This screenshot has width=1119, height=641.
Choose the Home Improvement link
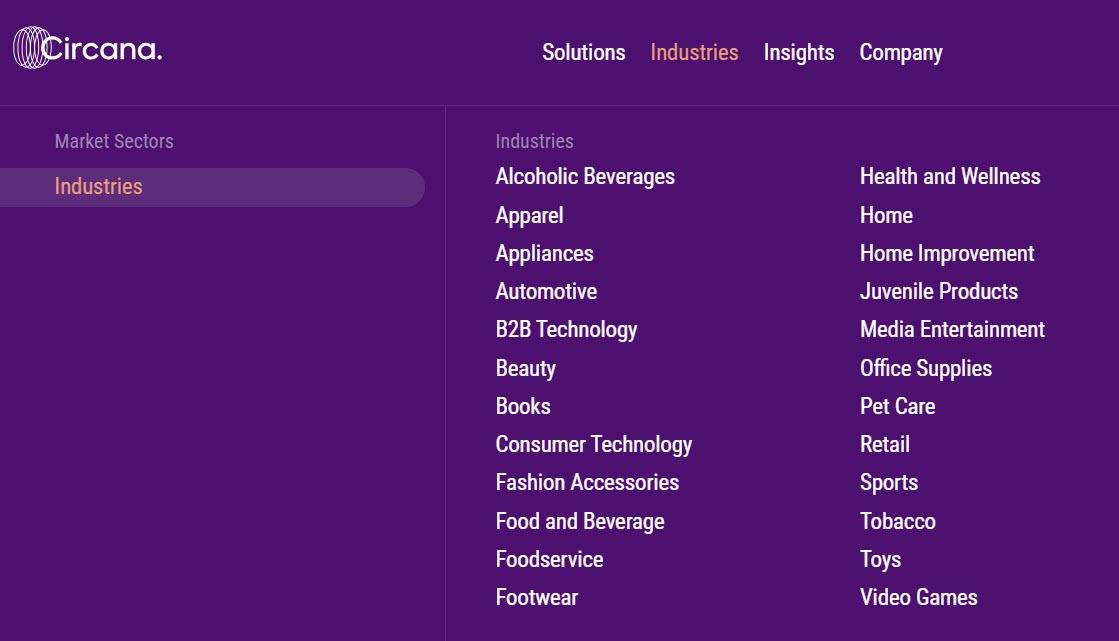pos(947,253)
